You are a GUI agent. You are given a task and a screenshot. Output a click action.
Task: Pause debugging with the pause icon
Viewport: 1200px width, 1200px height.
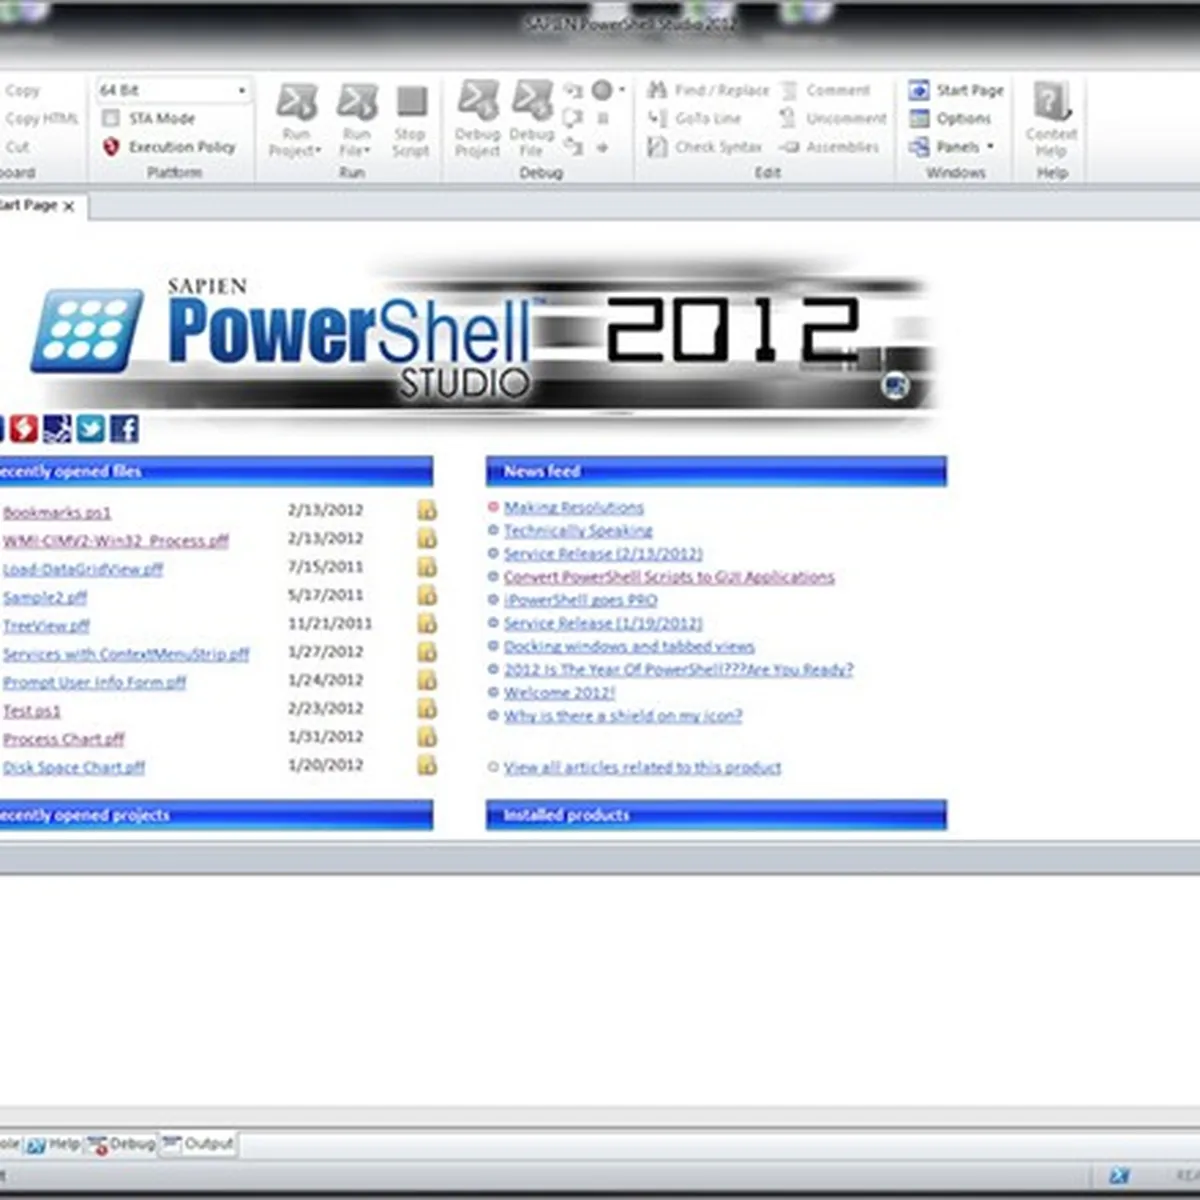pyautogui.click(x=603, y=118)
